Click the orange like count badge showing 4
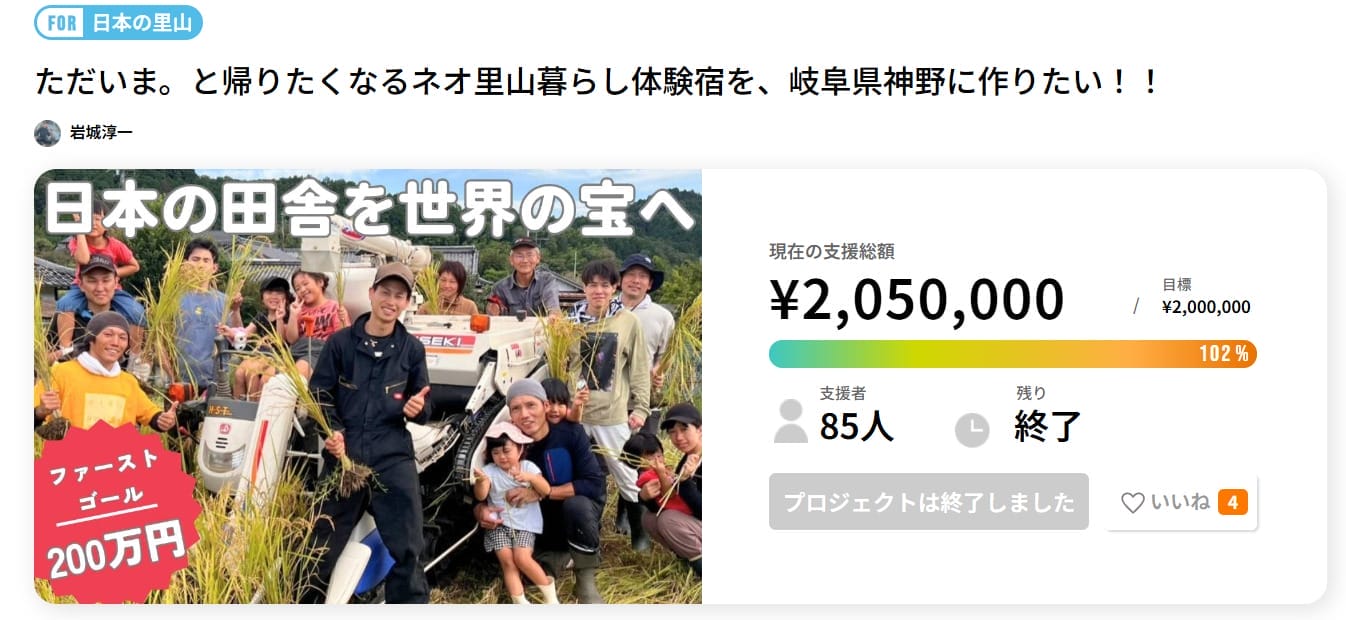The width and height of the screenshot is (1346, 620). pos(1232,502)
